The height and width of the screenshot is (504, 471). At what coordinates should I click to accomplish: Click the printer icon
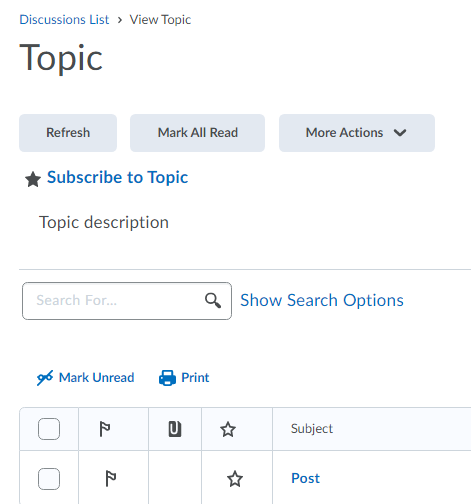(167, 378)
